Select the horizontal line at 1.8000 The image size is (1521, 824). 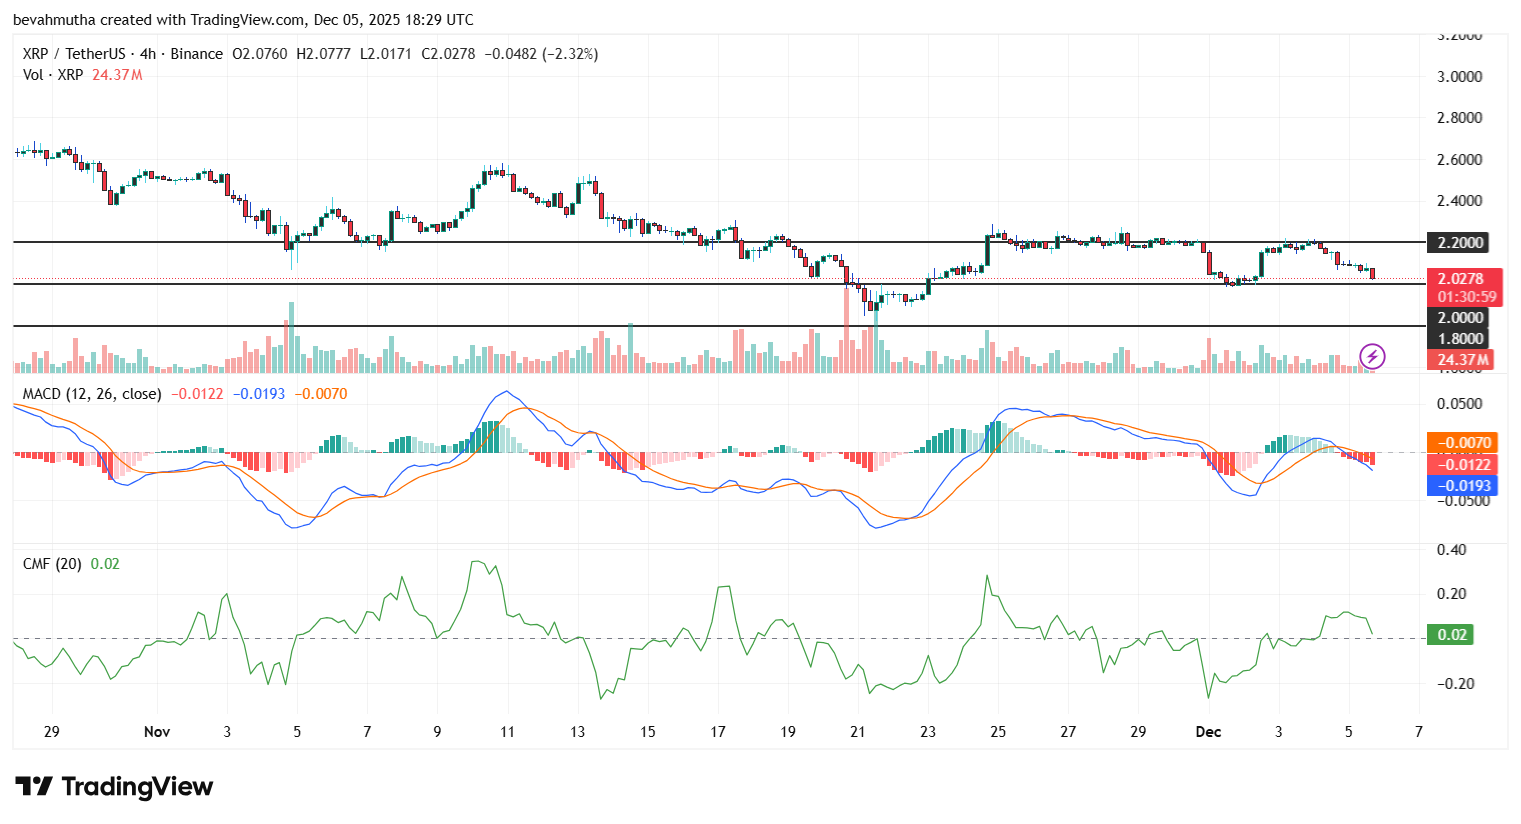600,326
